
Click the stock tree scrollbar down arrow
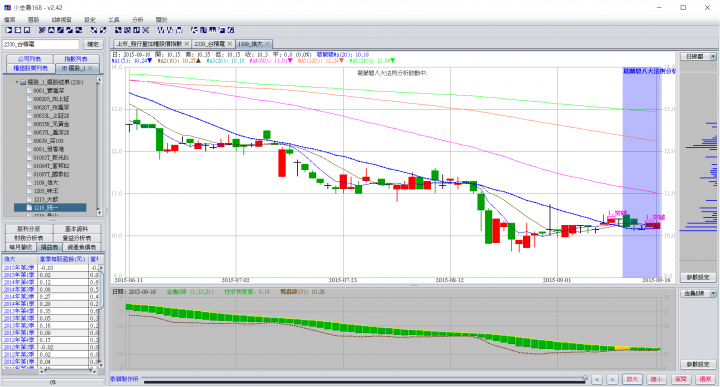pyautogui.click(x=99, y=213)
